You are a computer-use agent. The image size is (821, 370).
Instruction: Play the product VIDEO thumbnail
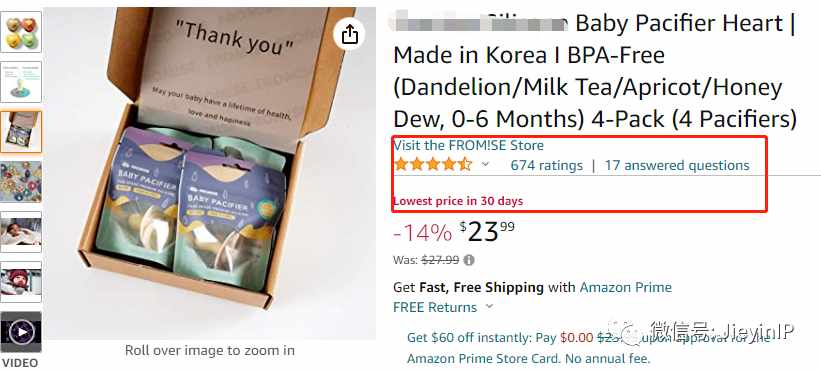(x=21, y=332)
